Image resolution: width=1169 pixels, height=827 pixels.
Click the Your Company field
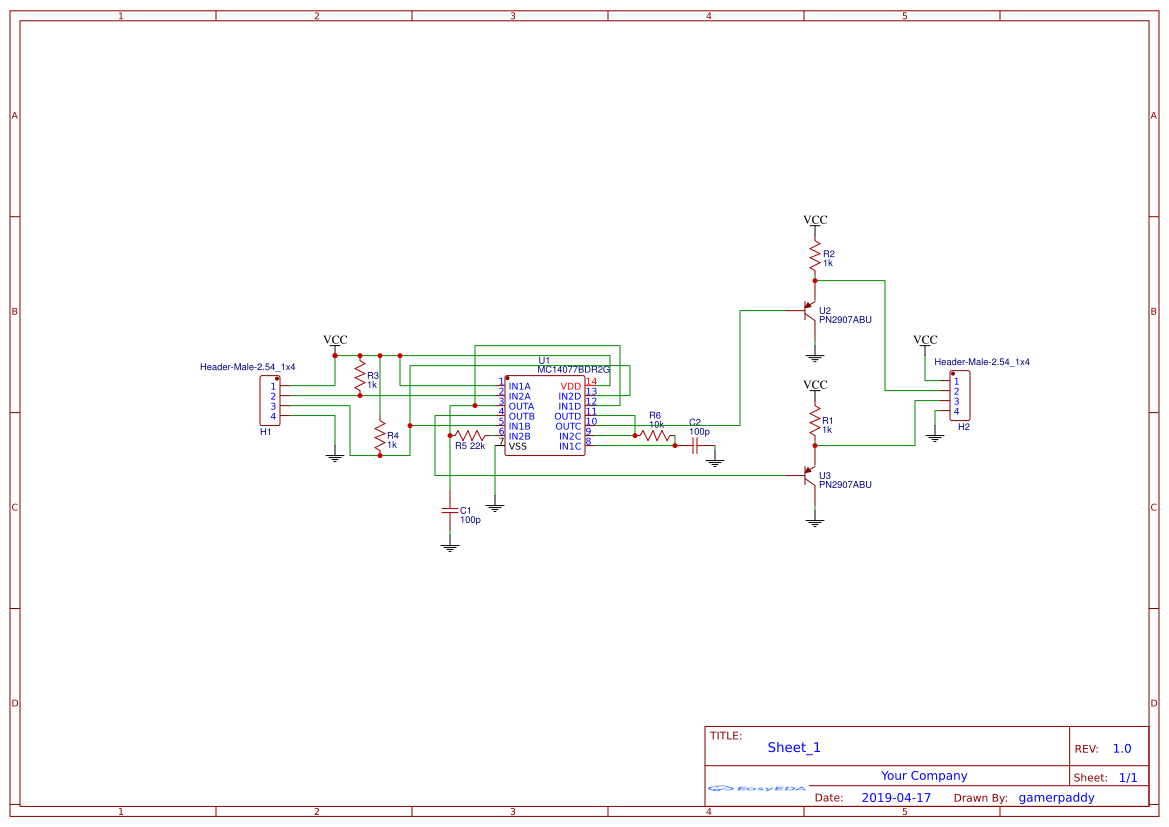pos(925,775)
